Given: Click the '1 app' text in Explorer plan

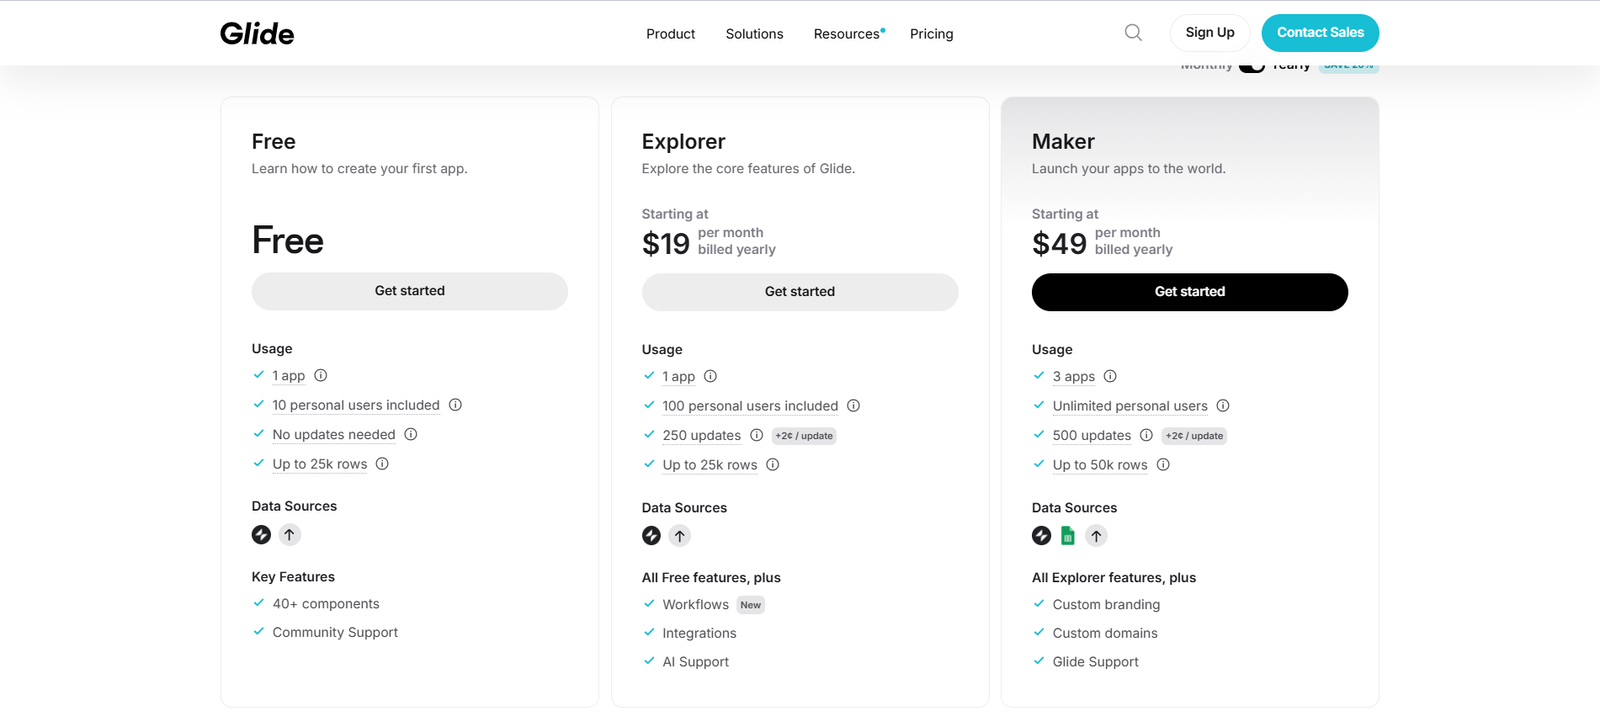Looking at the screenshot, I should 679,377.
